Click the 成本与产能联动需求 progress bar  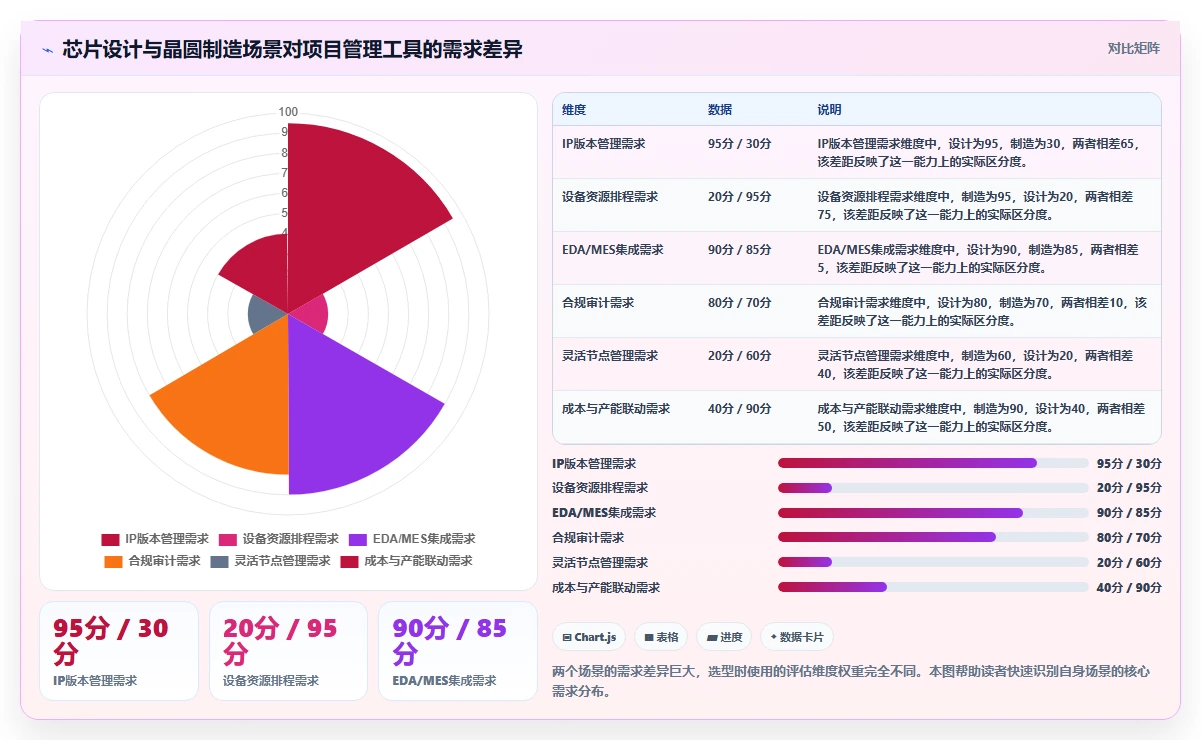[933, 588]
